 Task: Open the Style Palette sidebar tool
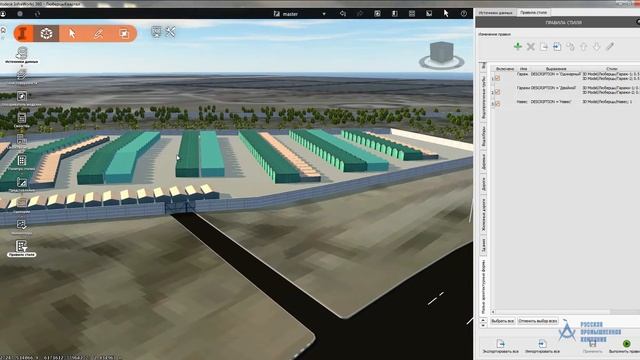click(x=22, y=162)
